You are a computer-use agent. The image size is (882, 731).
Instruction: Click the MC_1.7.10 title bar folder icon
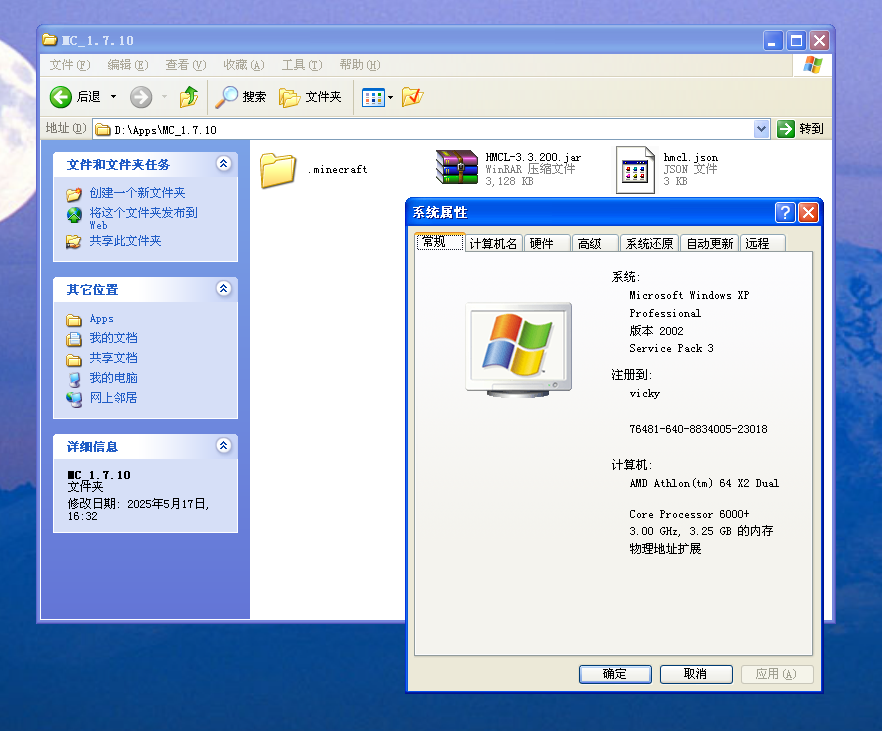(x=50, y=40)
